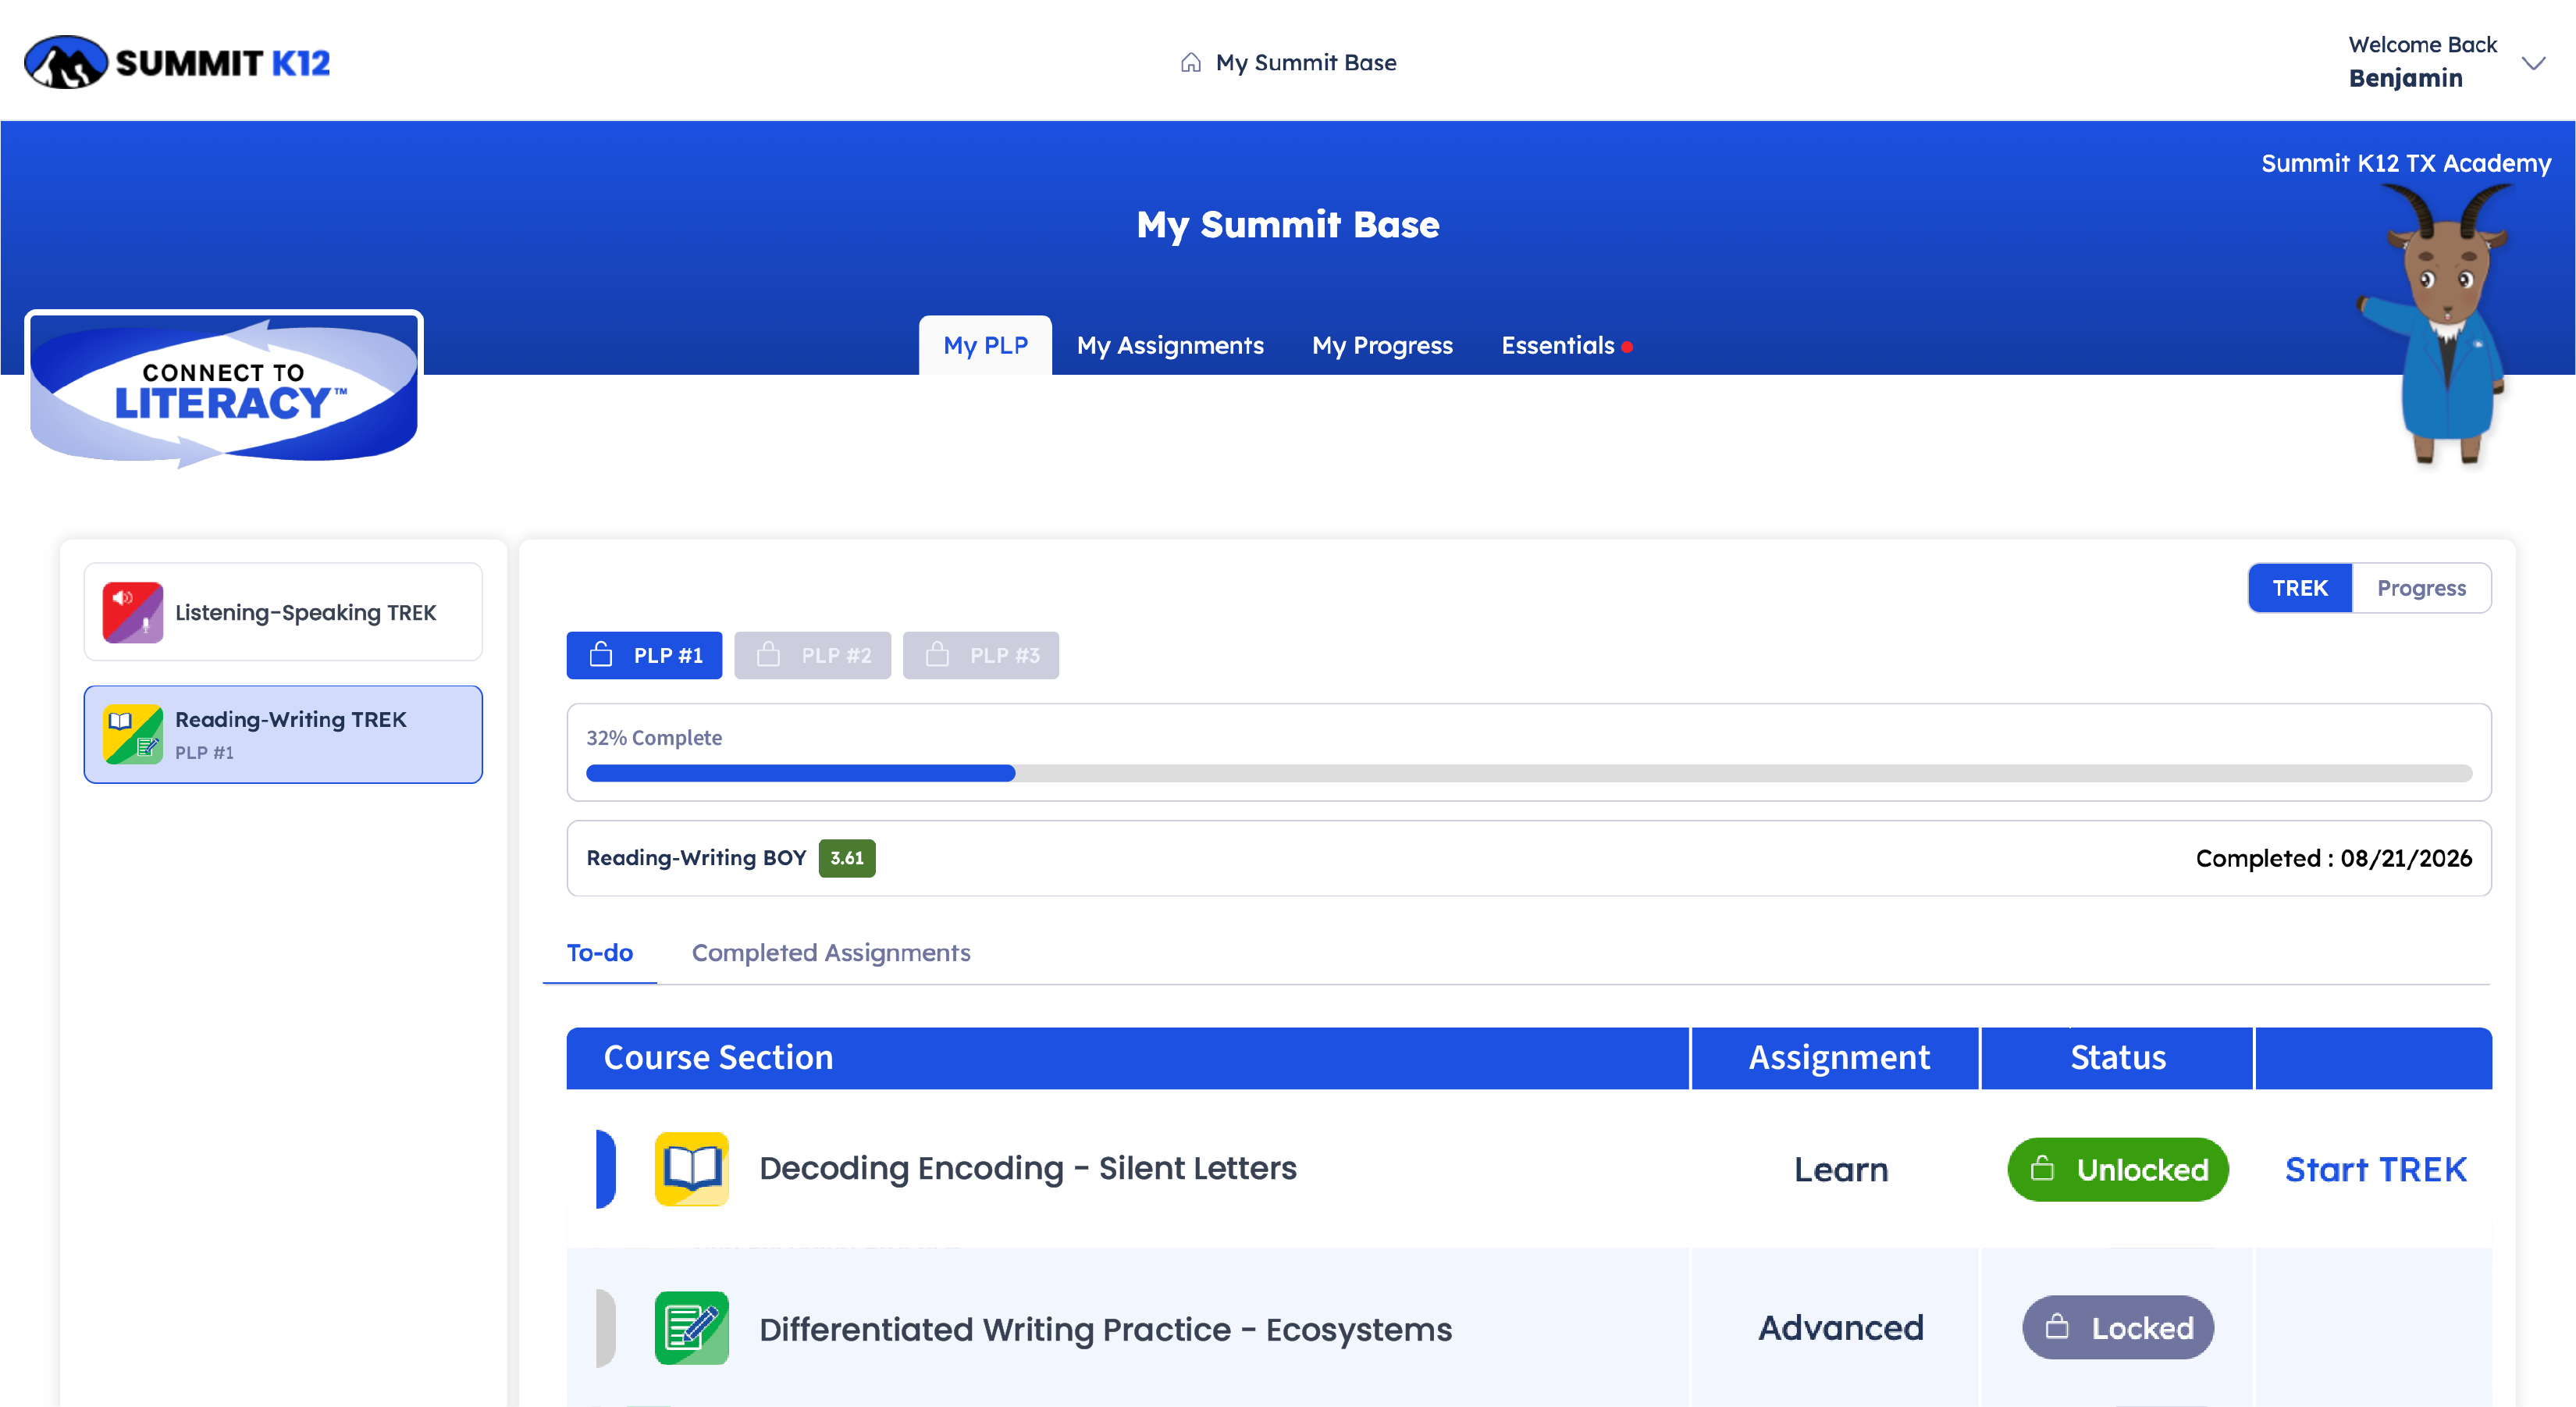Switch to the To-do tab
The image size is (2576, 1407).
(600, 953)
